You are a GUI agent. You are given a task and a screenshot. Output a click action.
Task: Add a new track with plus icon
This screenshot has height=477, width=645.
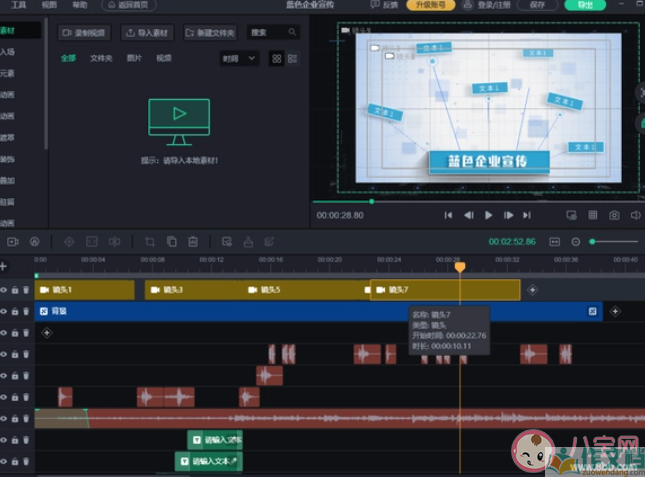pyautogui.click(x=4, y=266)
